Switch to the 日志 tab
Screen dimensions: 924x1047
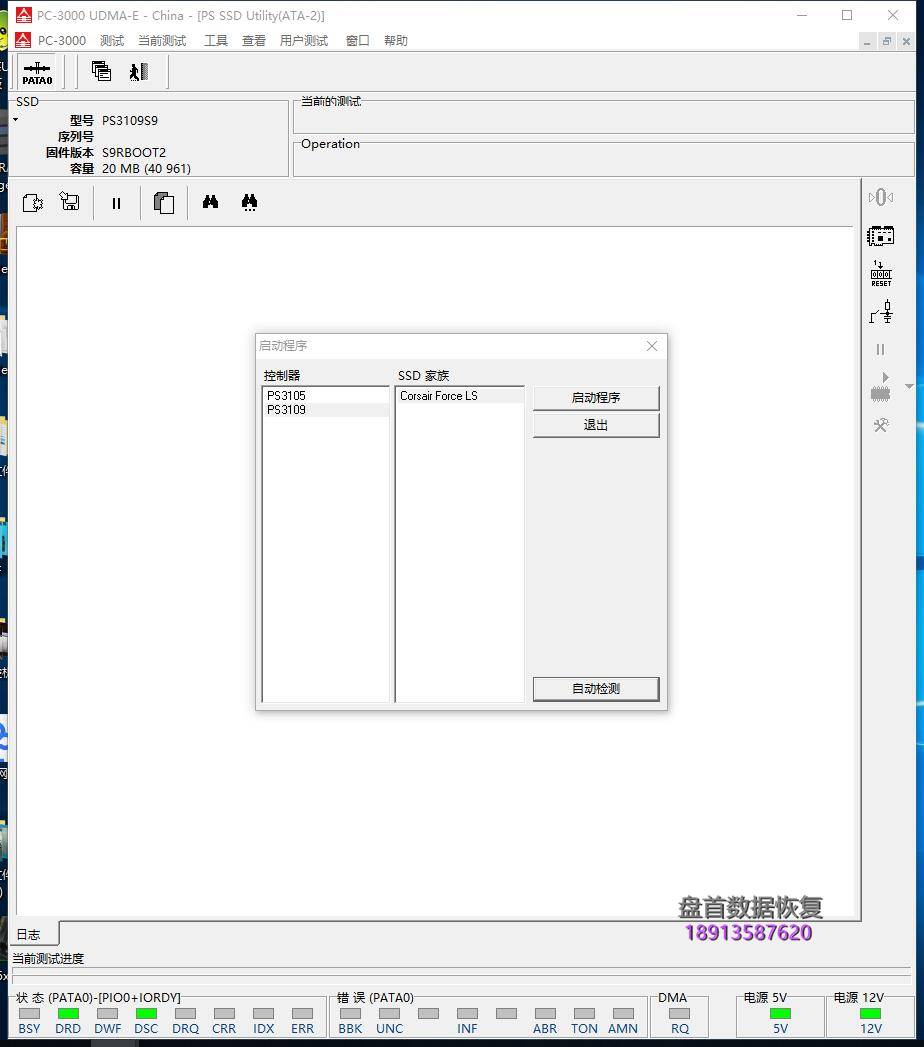29,934
